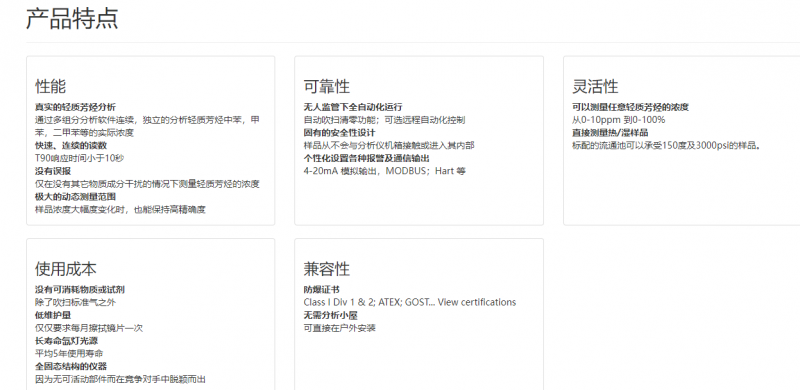Click the 无需分析小屋 heading
This screenshot has height=390, width=800.
[x=330, y=315]
